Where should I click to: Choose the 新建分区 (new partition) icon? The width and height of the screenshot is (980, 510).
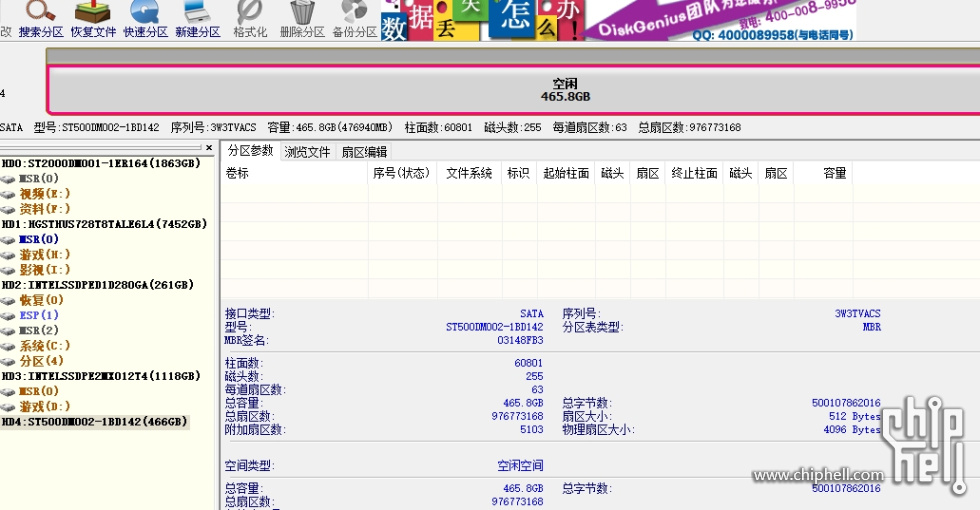click(198, 20)
